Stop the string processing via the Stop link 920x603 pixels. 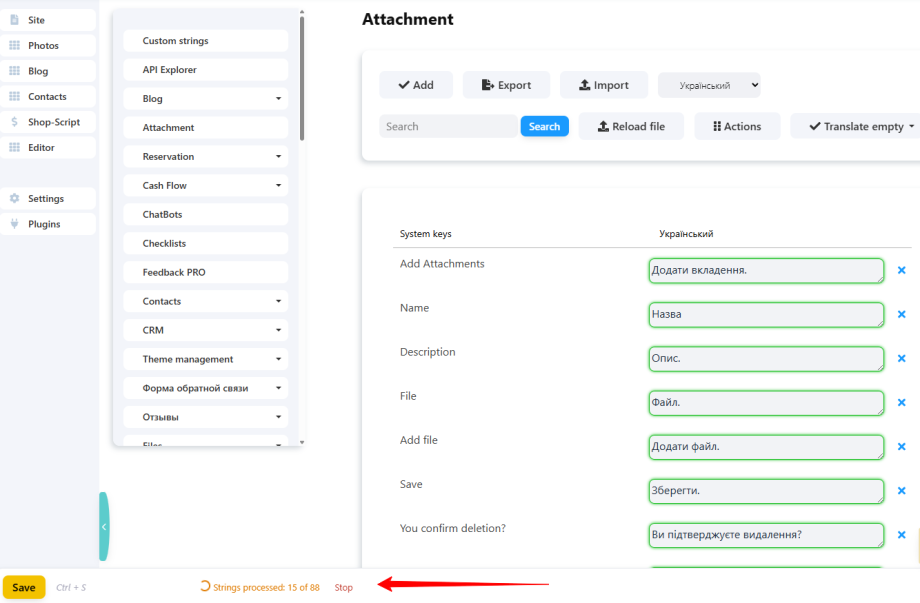(x=344, y=587)
